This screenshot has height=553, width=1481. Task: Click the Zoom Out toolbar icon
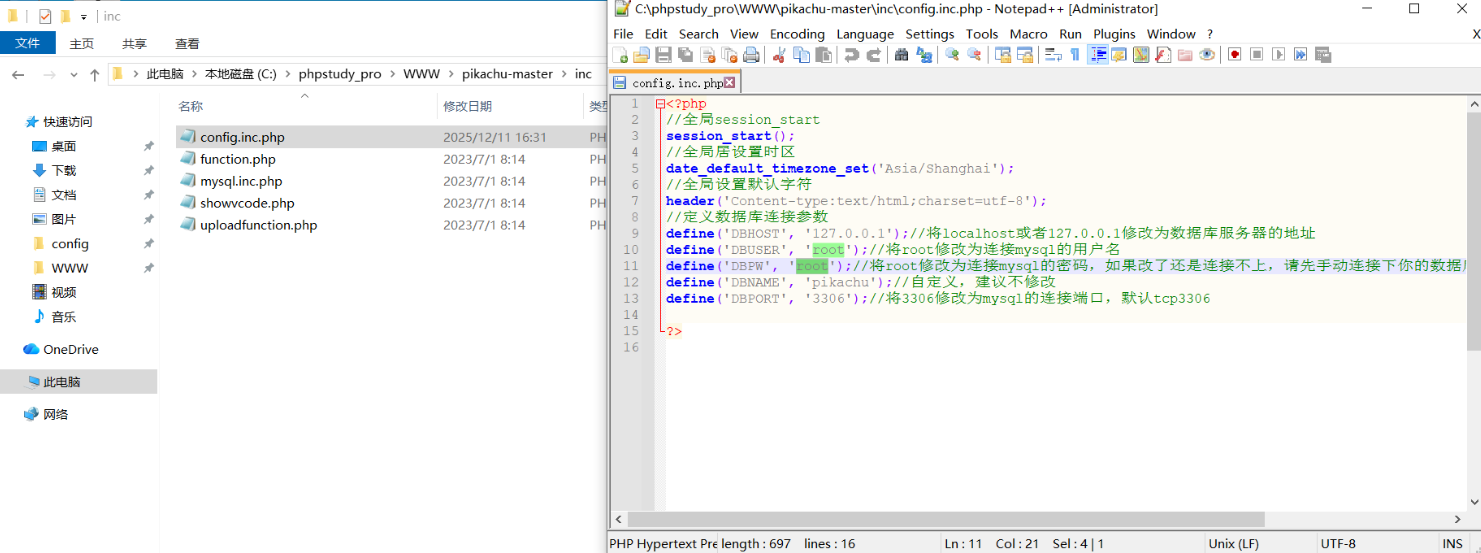pyautogui.click(x=974, y=55)
